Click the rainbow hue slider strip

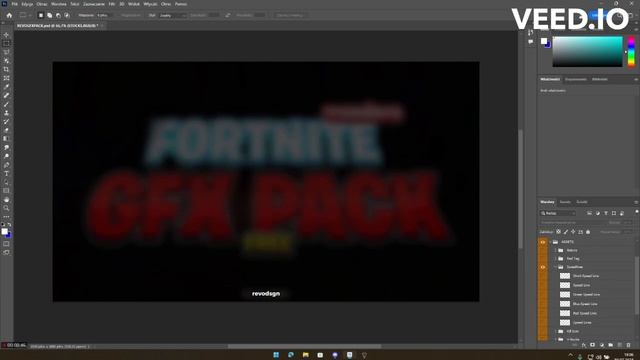(x=631, y=51)
